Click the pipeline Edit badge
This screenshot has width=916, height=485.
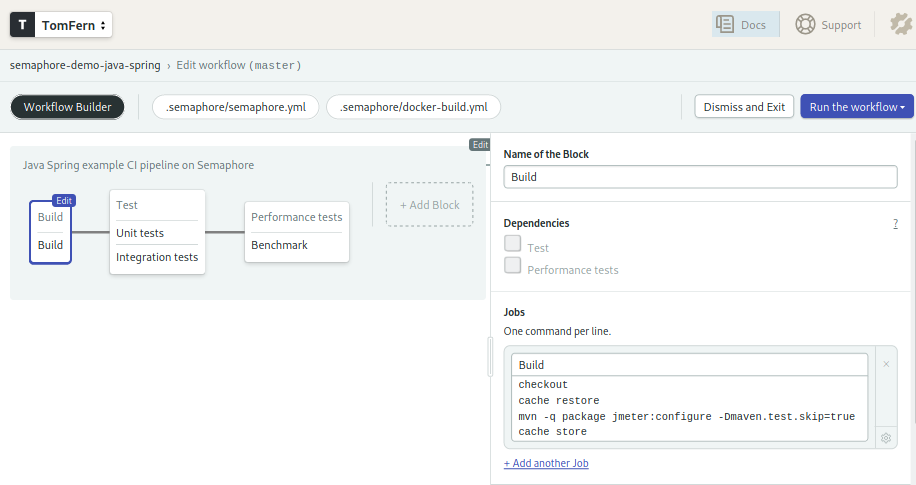(480, 145)
